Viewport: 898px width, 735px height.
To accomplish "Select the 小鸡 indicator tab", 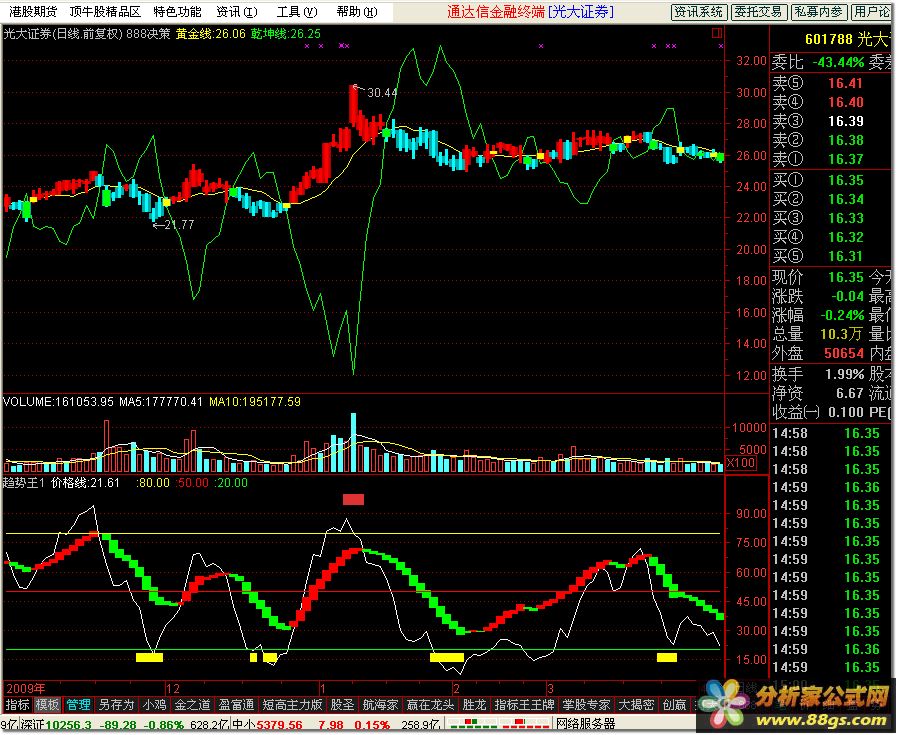I will (154, 705).
